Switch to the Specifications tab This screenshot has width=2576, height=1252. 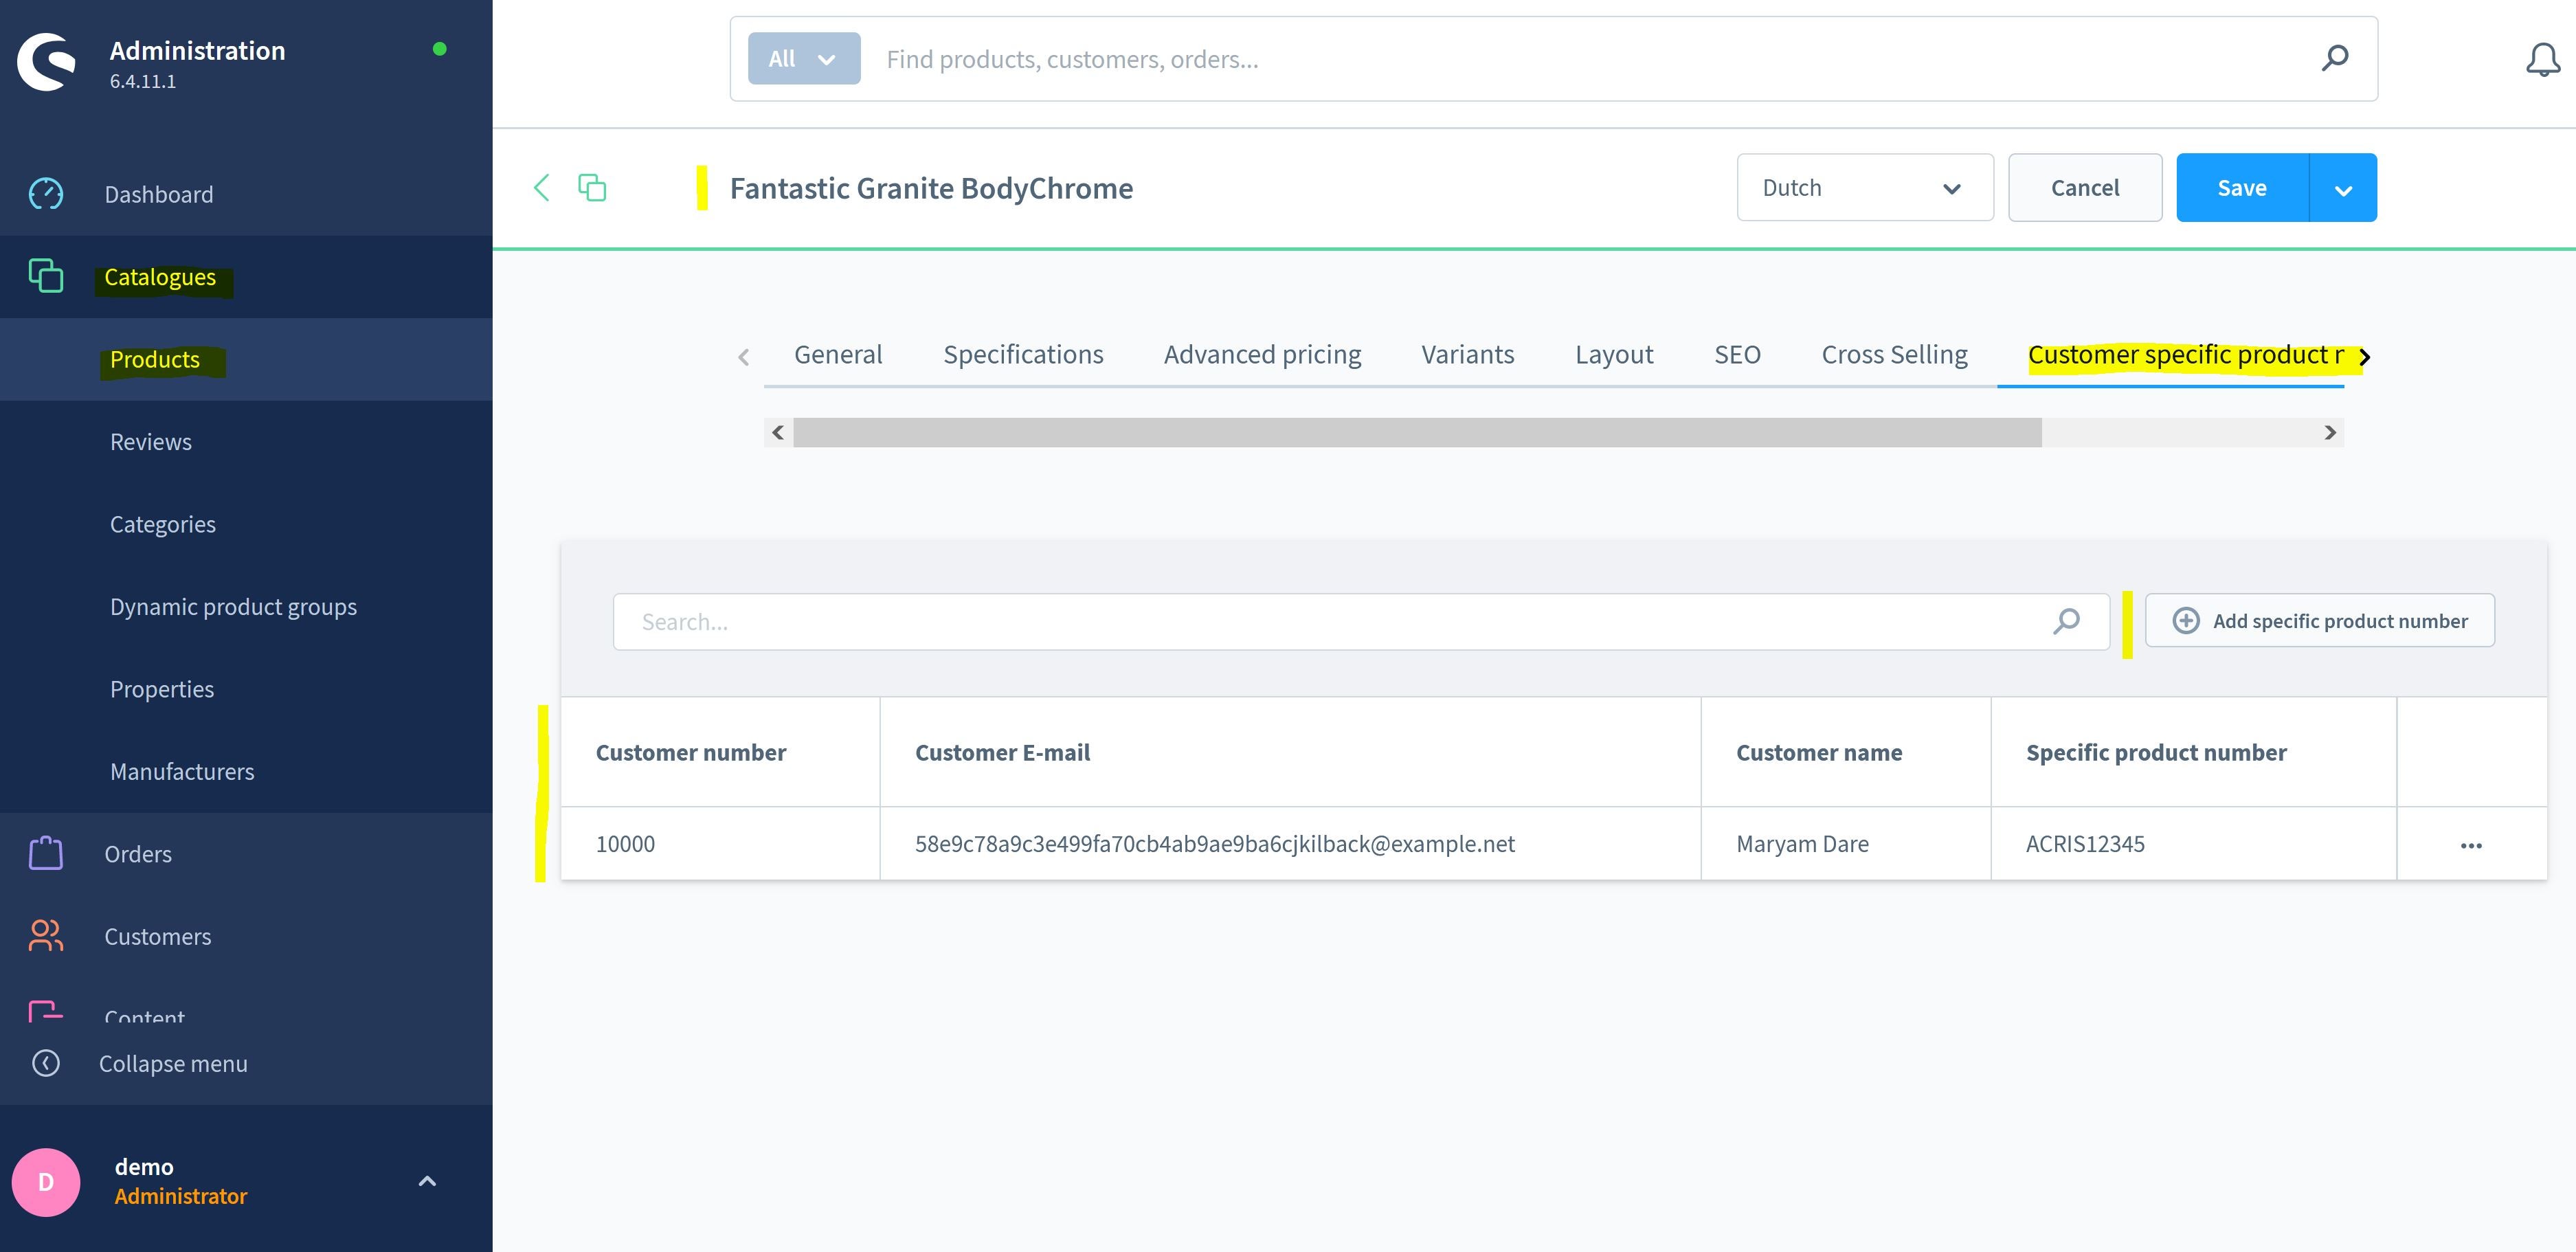coord(1023,354)
